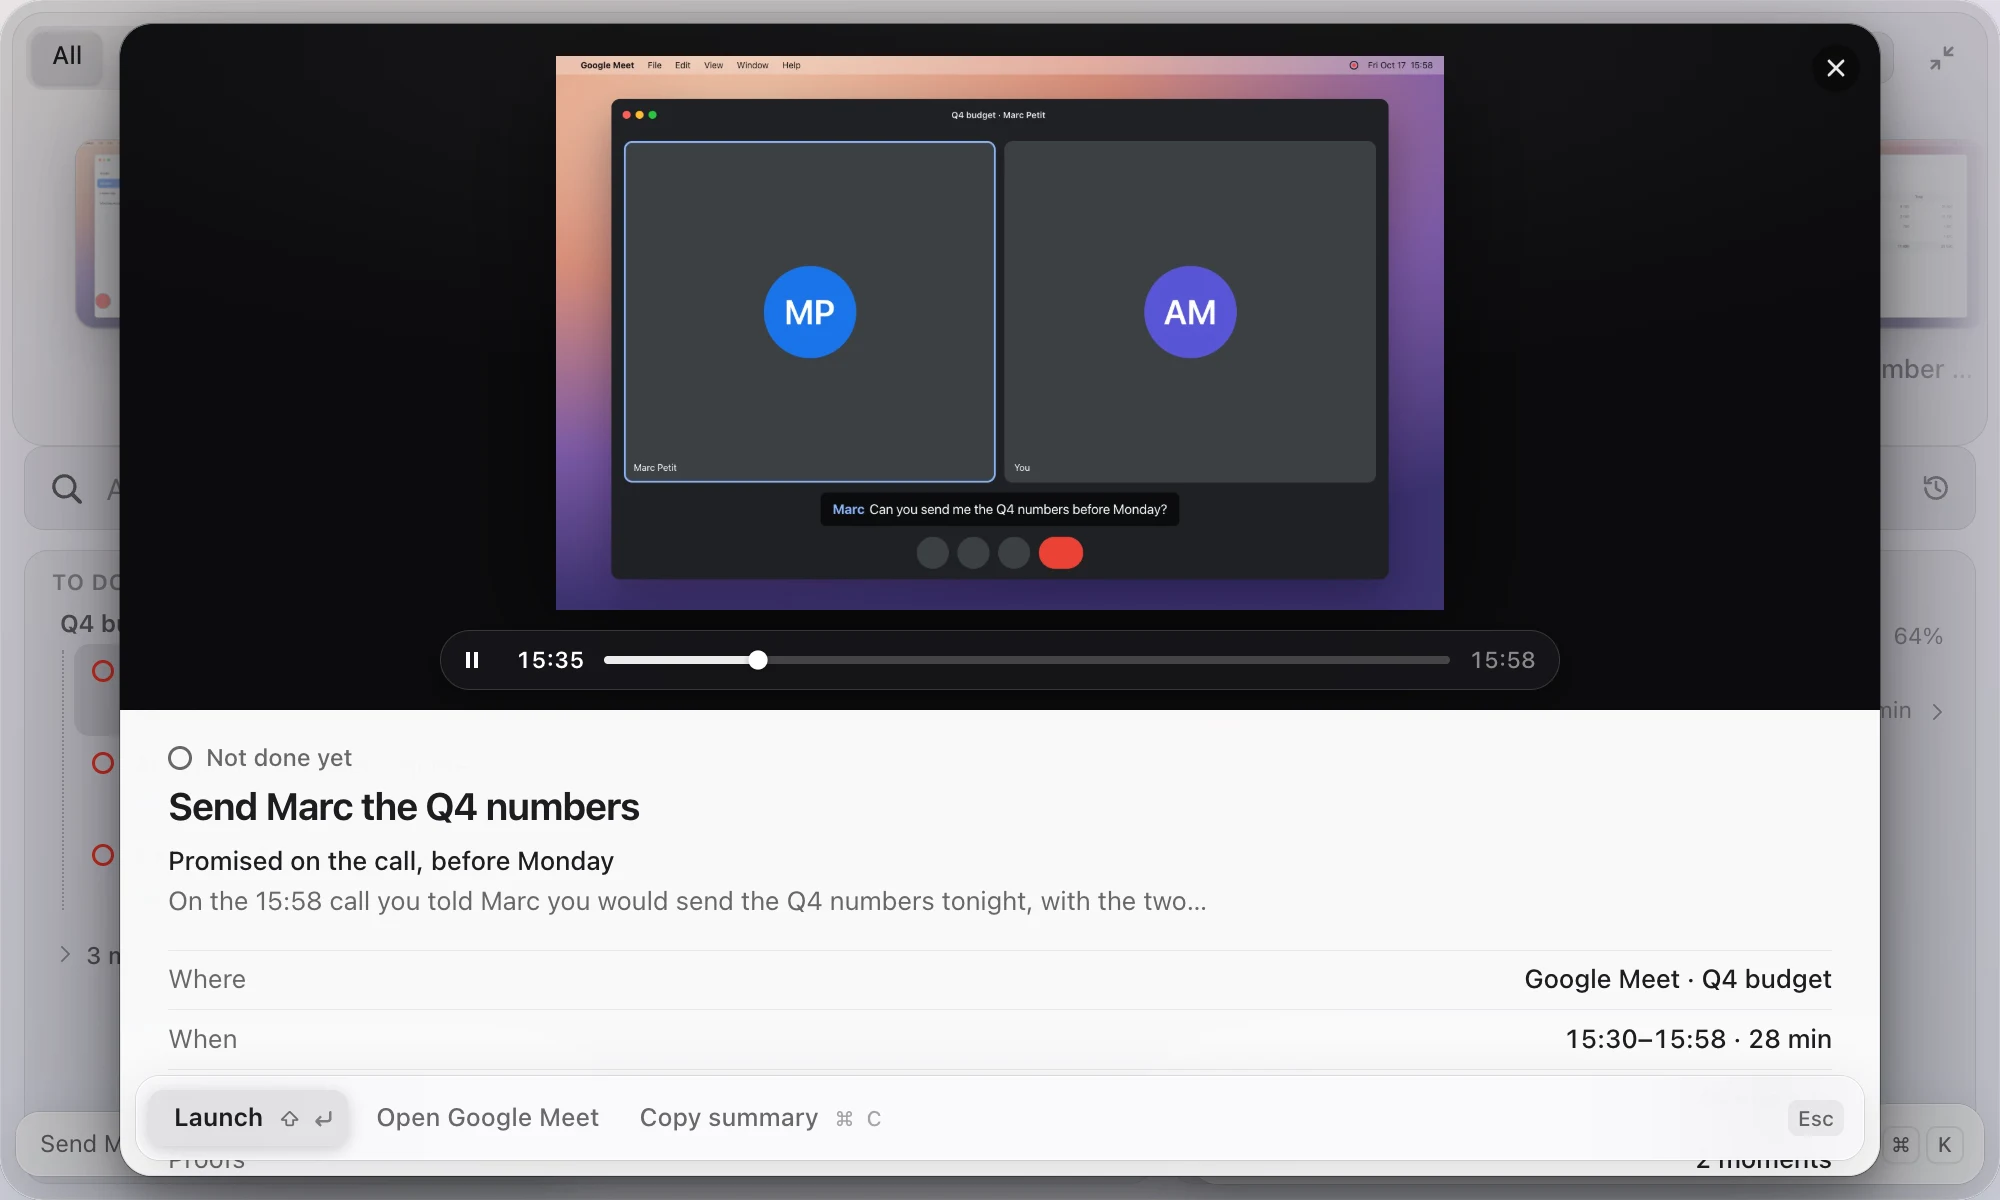Pause the recording playback
The image size is (2000, 1200).
pyautogui.click(x=472, y=660)
